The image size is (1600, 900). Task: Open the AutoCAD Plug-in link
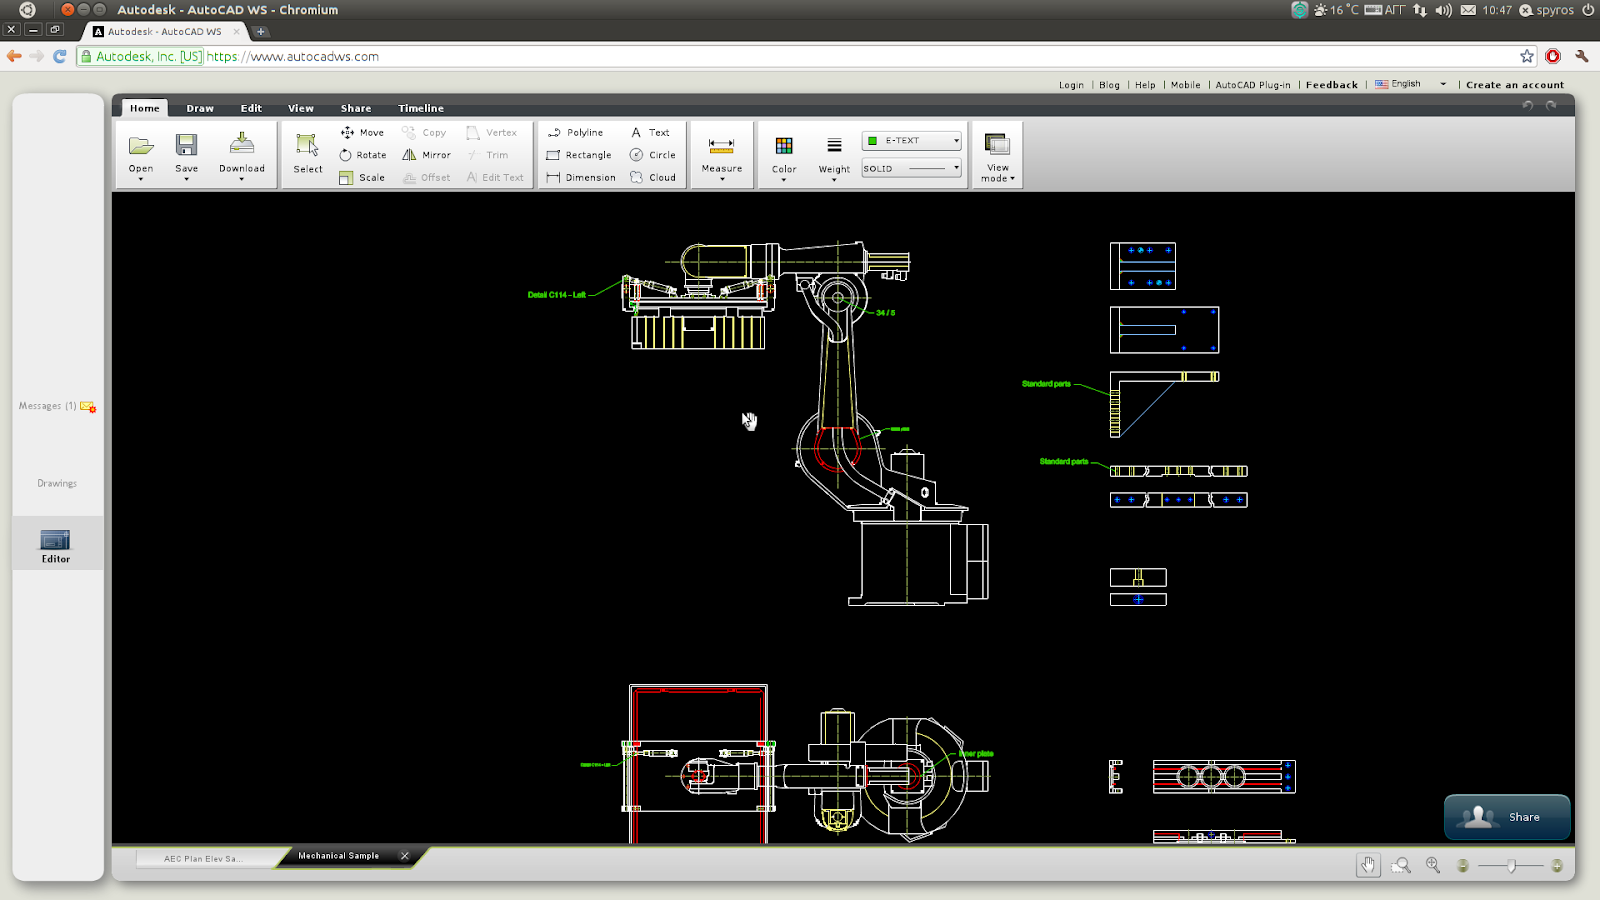coord(1253,85)
